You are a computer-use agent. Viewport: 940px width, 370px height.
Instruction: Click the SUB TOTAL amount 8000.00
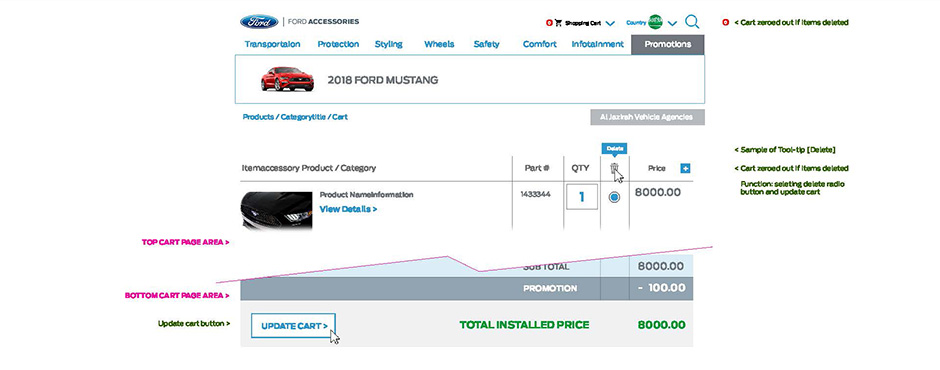661,266
